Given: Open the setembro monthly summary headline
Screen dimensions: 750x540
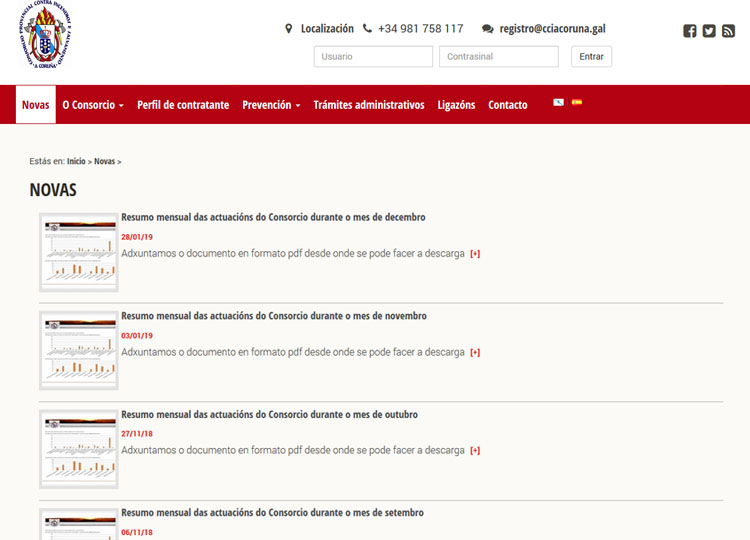Looking at the screenshot, I should (272, 513).
